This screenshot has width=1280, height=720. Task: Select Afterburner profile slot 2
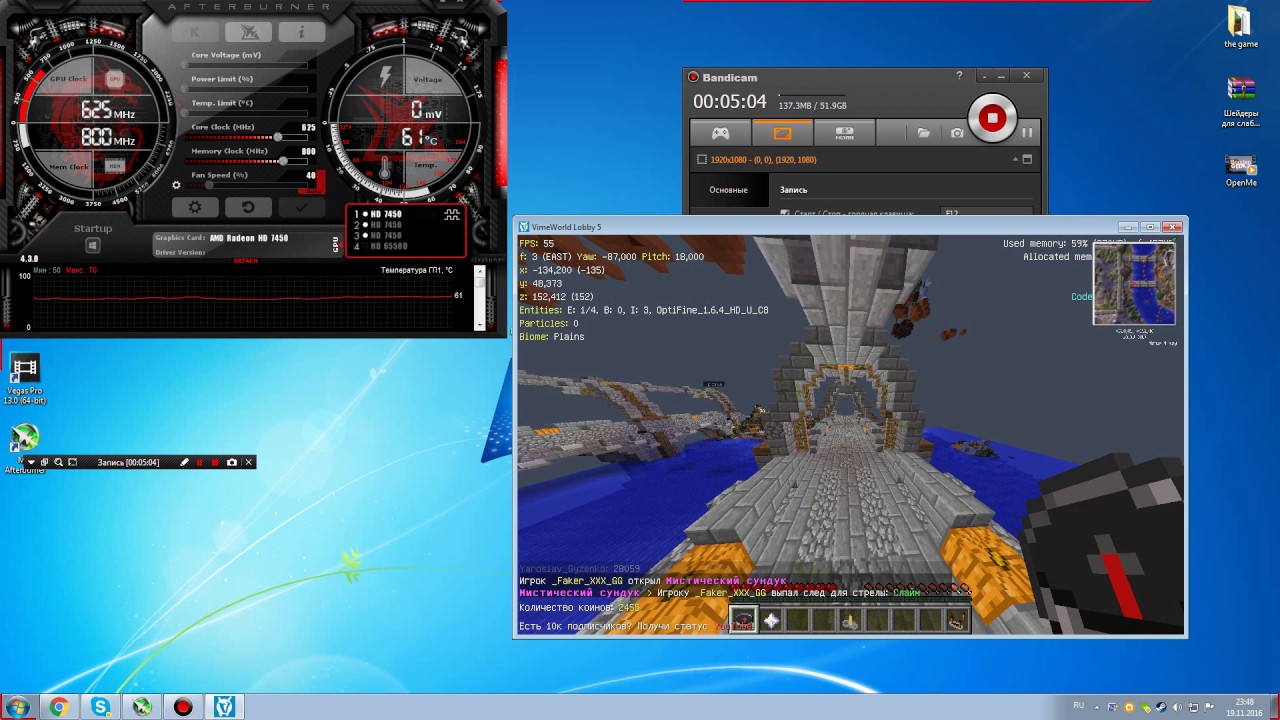click(x=378, y=225)
